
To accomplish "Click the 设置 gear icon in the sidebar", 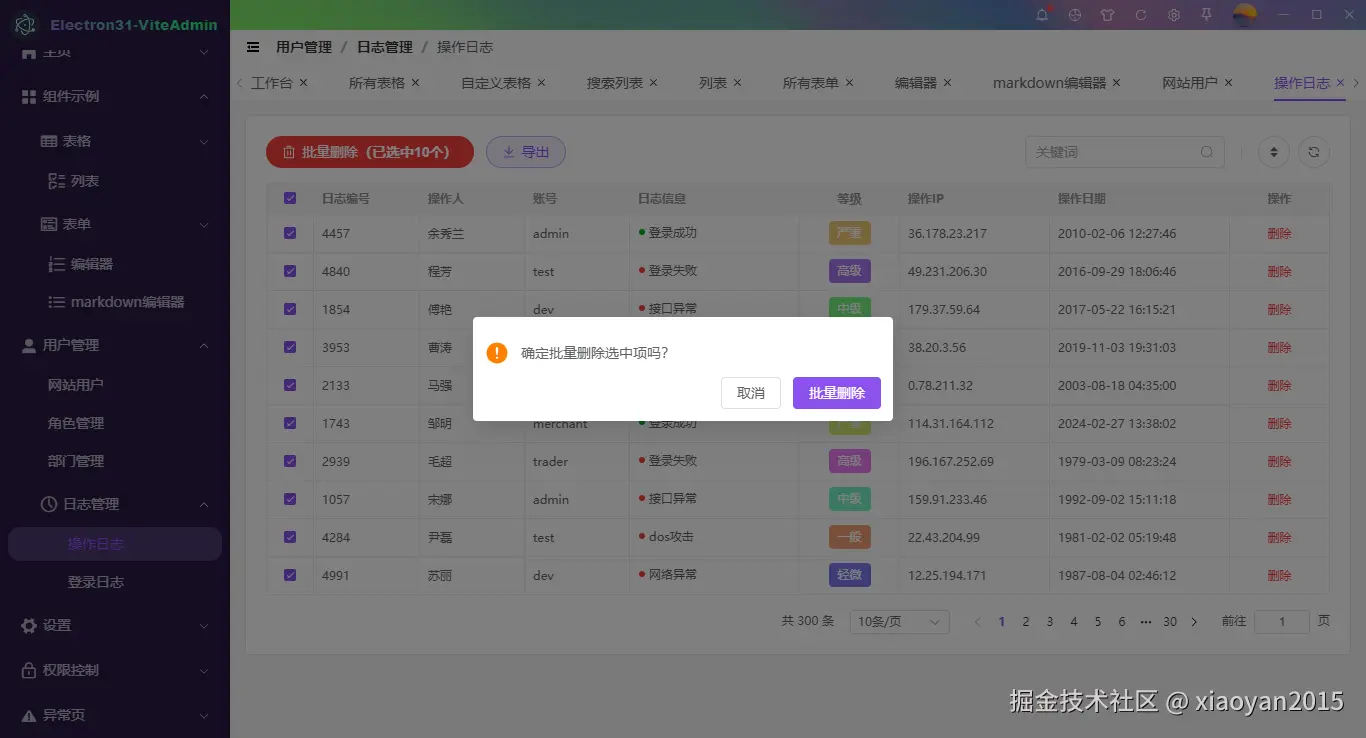I will pos(29,625).
